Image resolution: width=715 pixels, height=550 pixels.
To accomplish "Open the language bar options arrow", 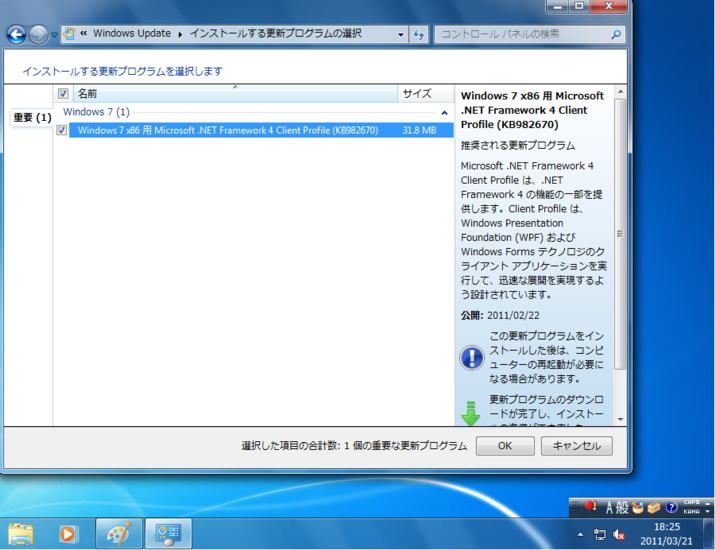I will tap(708, 511).
